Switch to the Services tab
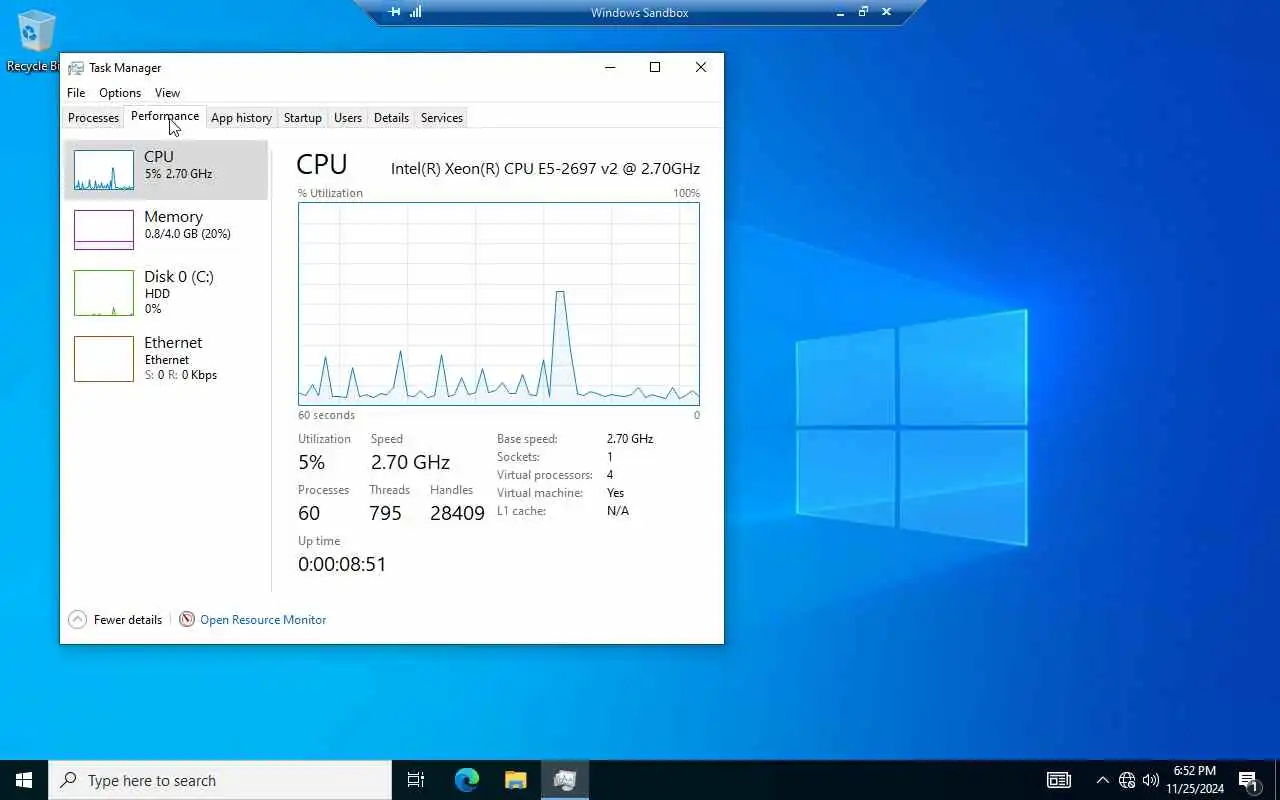Image resolution: width=1280 pixels, height=800 pixels. tap(441, 118)
